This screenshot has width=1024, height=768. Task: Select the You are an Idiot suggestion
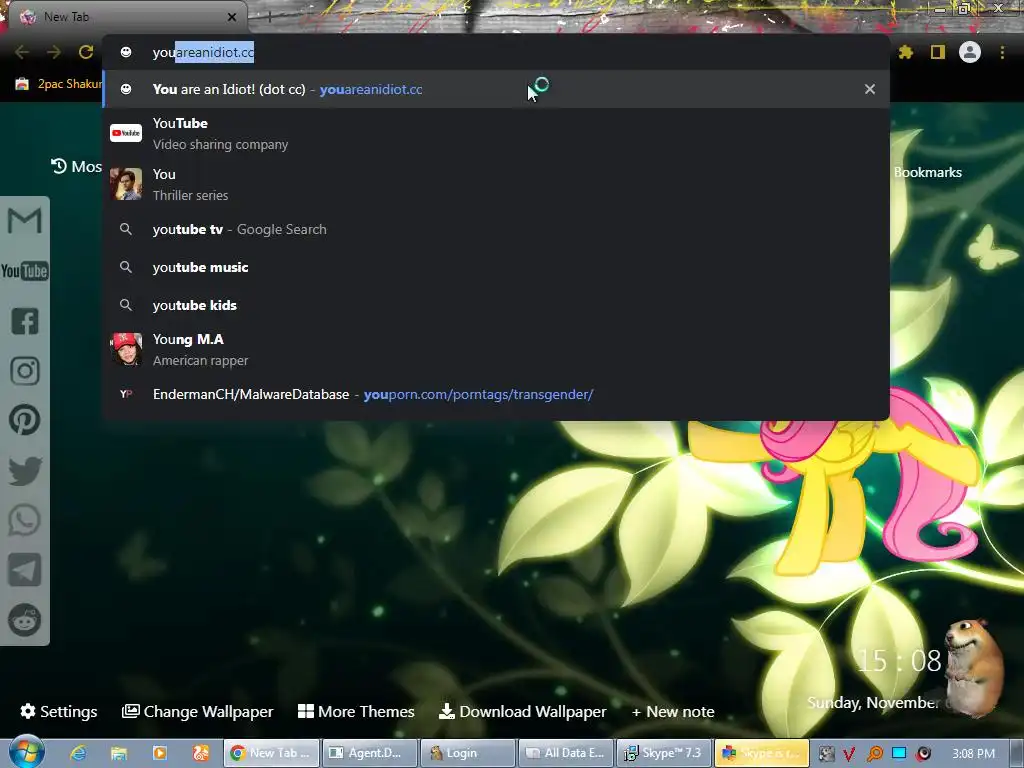(496, 89)
